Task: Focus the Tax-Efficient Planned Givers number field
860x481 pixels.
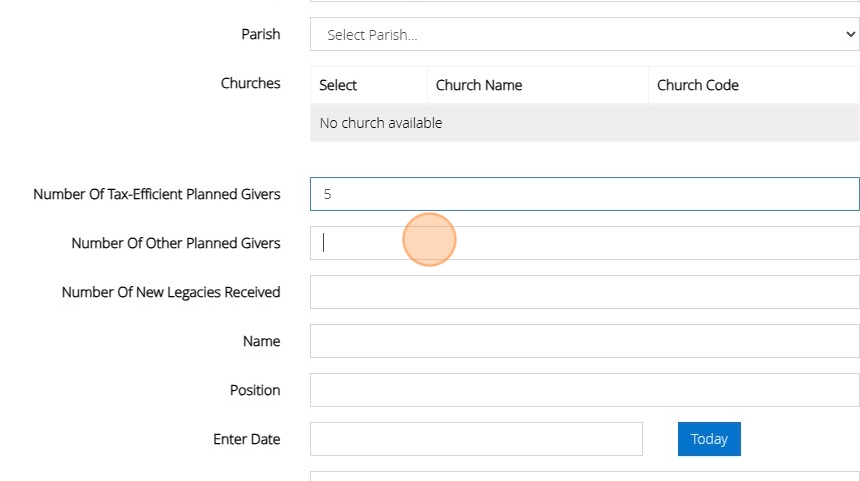Action: pos(584,194)
